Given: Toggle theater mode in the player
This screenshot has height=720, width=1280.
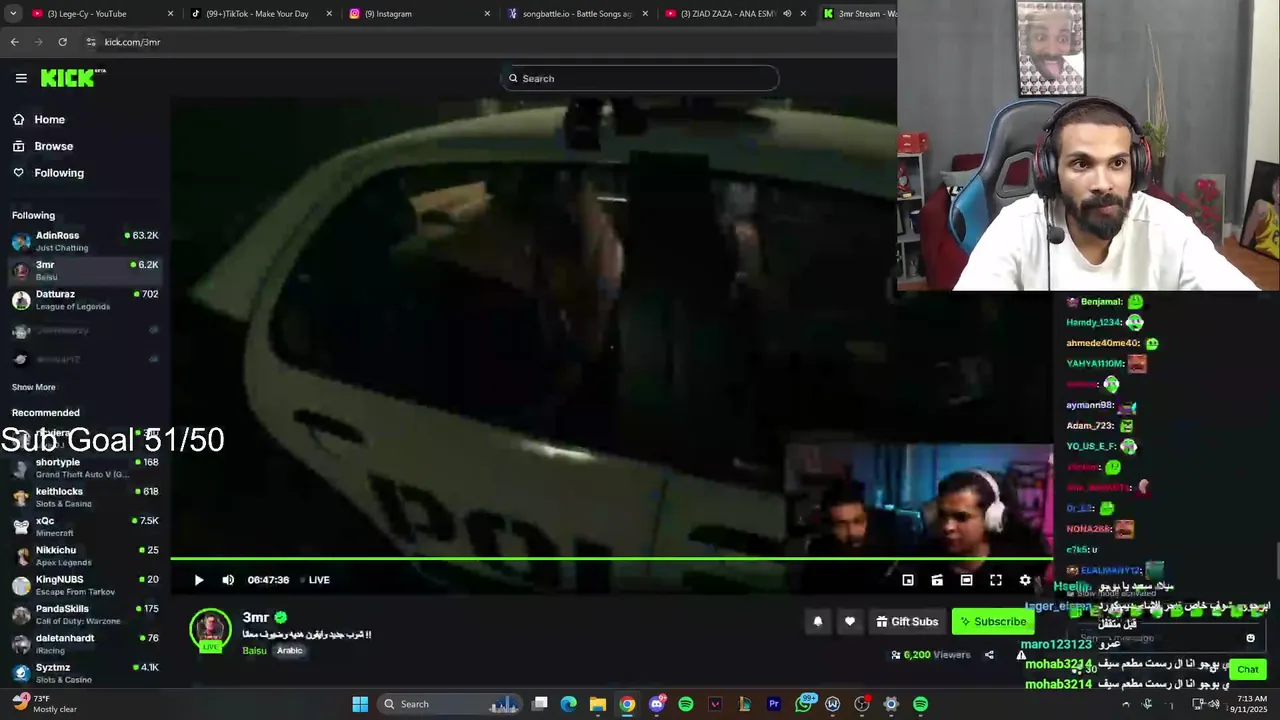Looking at the screenshot, I should 966,580.
